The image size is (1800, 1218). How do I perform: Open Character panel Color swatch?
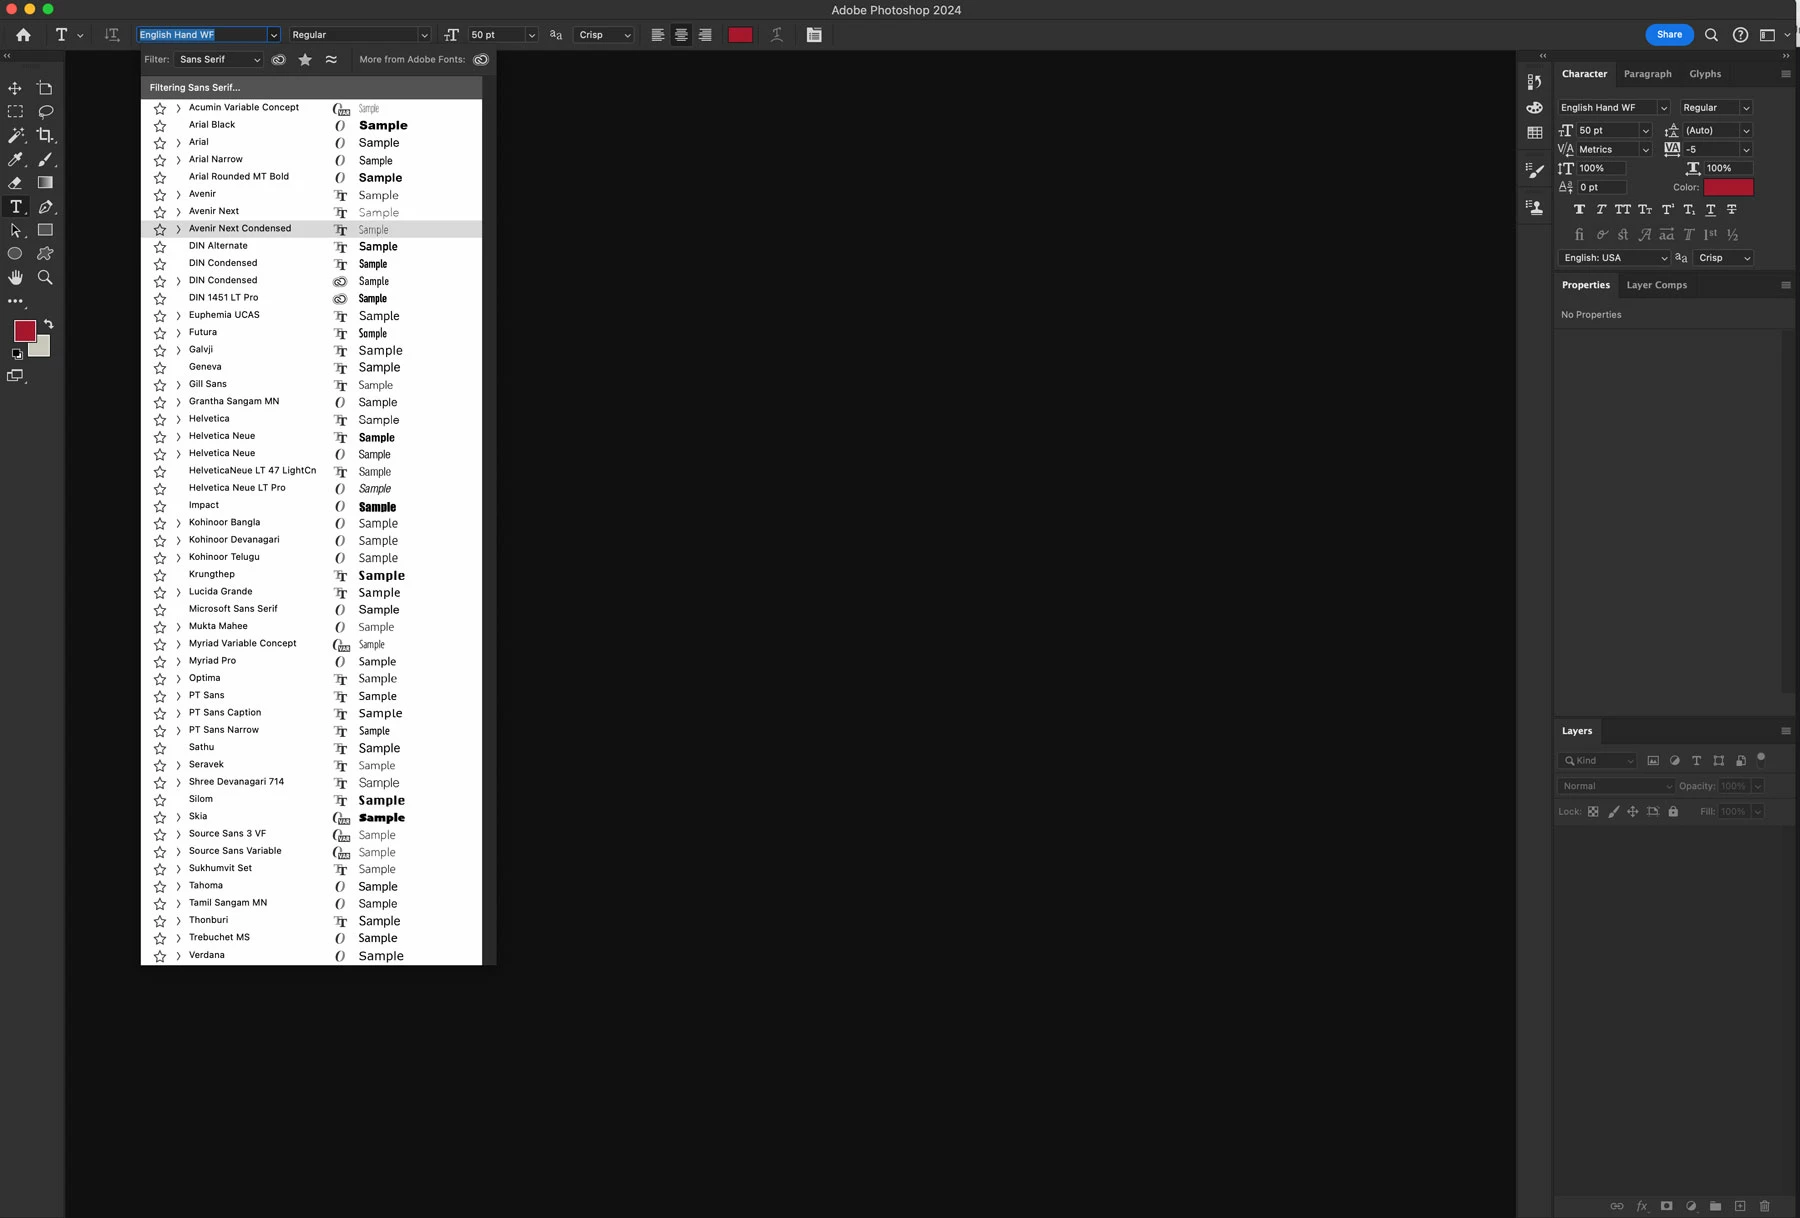coord(1728,187)
